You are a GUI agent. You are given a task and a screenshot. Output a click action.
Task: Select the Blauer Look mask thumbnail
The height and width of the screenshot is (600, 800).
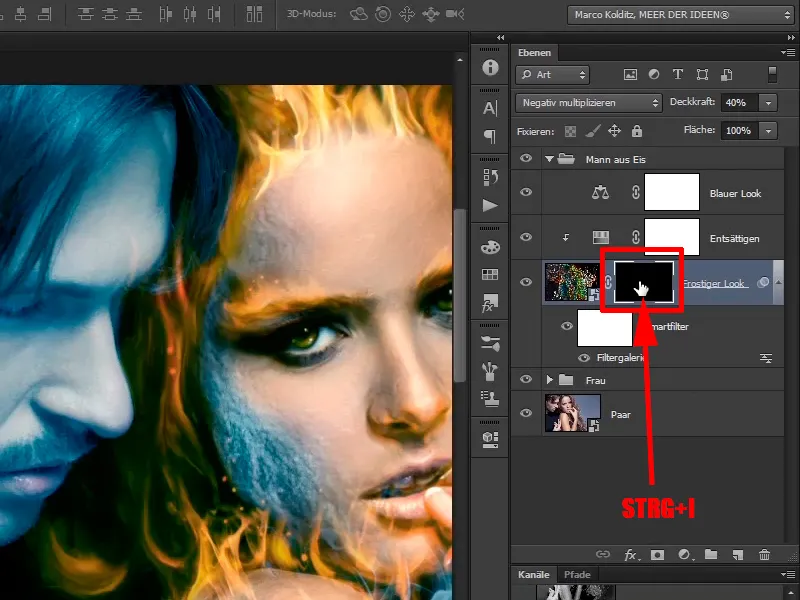671,192
